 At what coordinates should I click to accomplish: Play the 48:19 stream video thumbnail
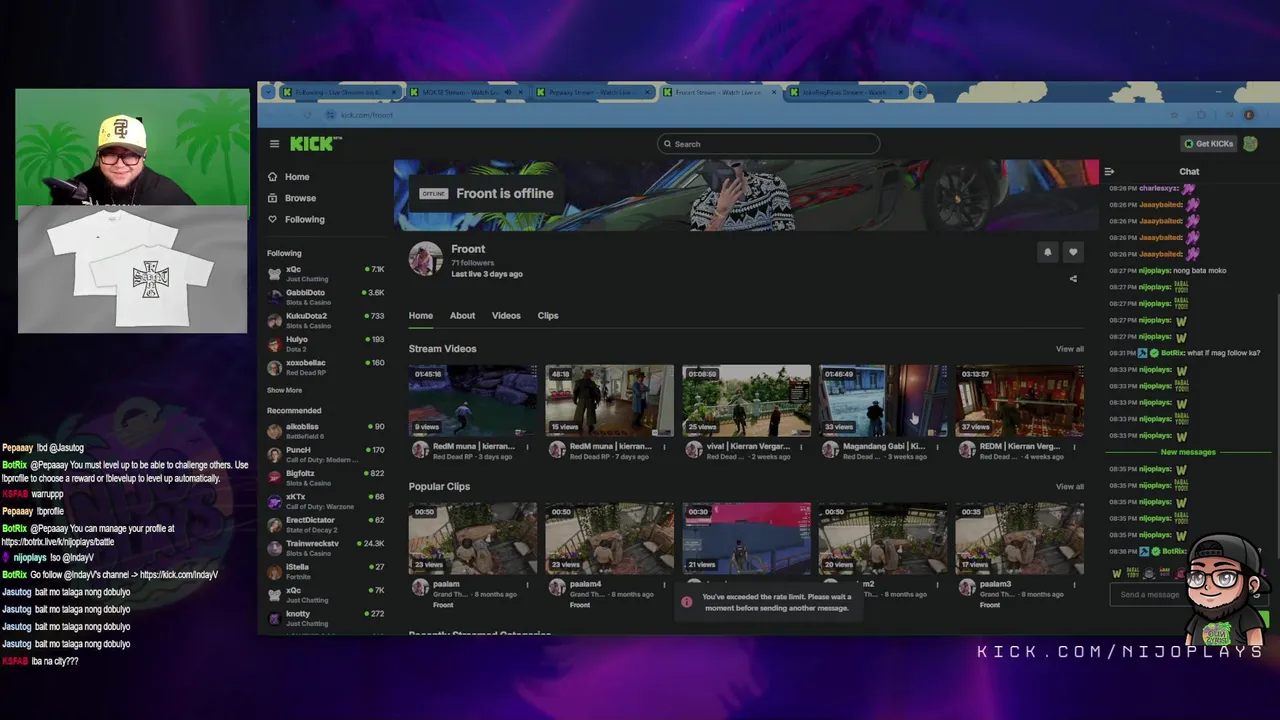point(610,401)
